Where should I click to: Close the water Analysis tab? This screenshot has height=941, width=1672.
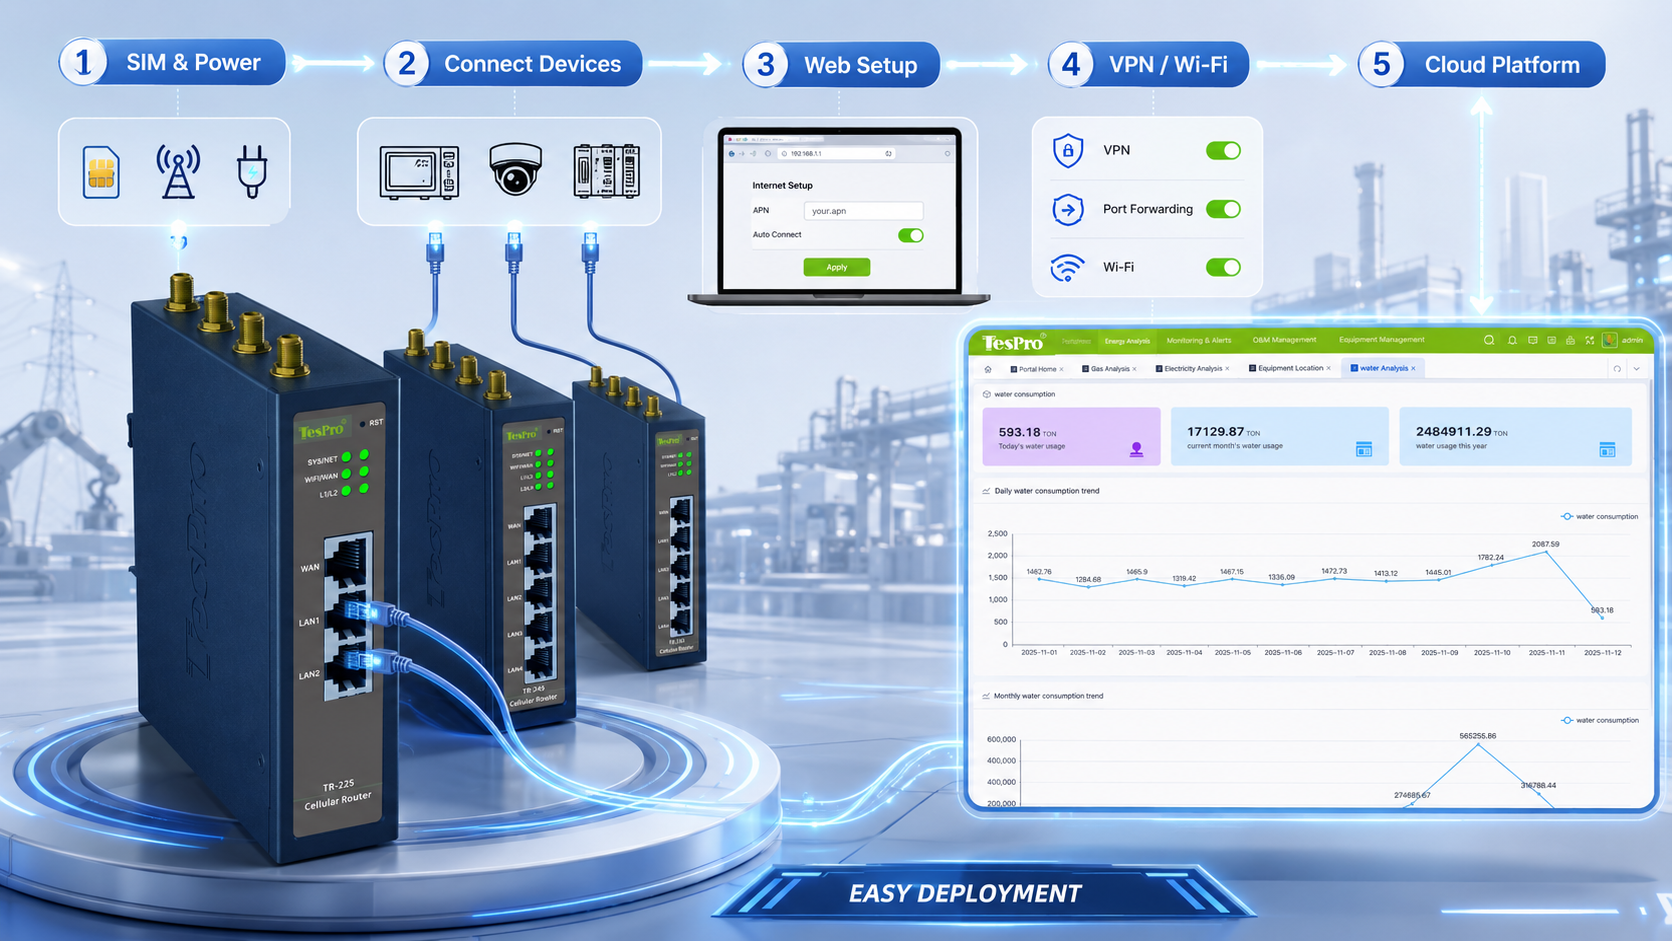(x=1413, y=369)
